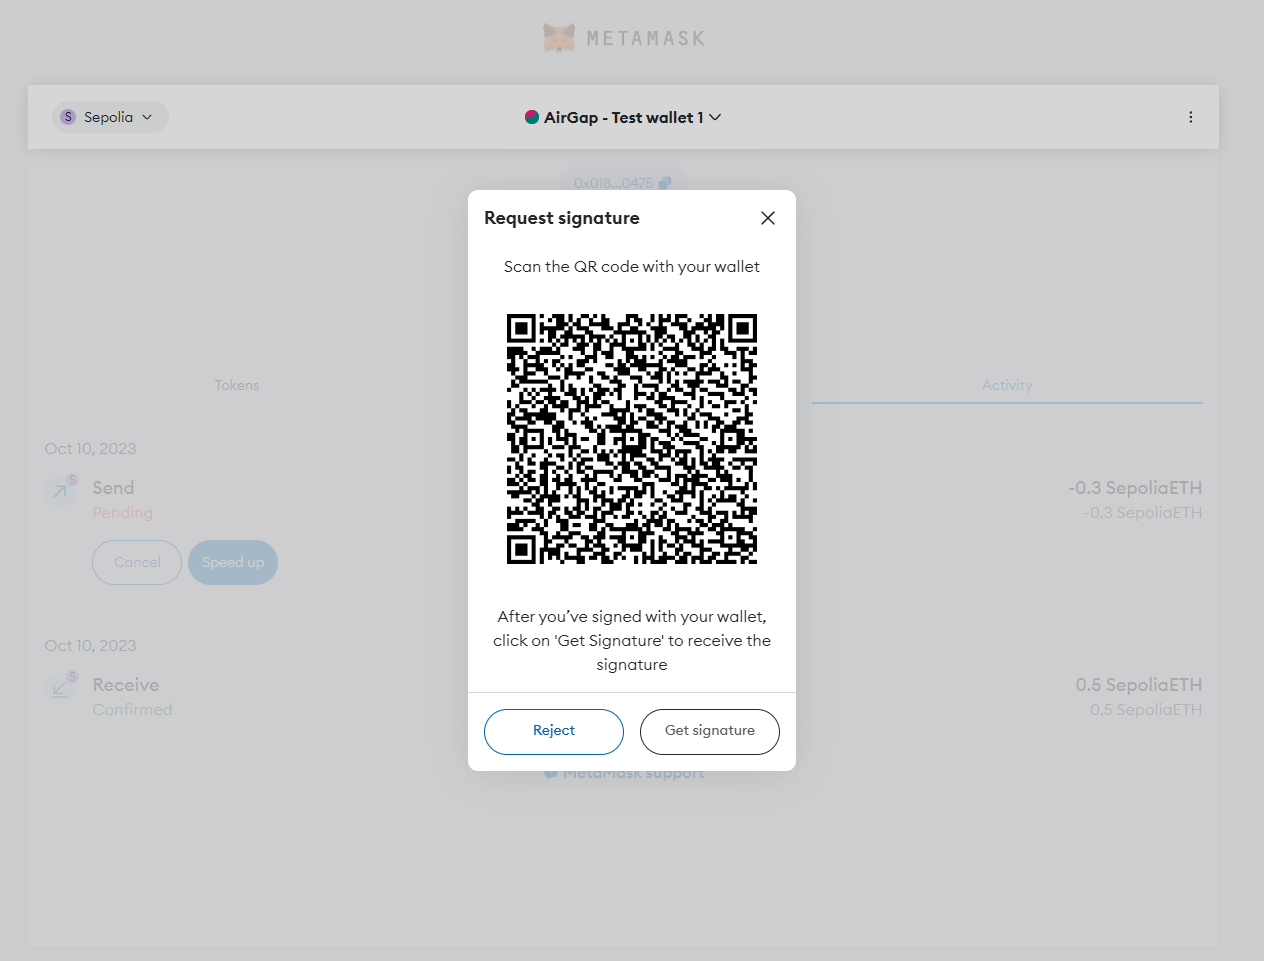Expand the AirGap - Test wallet 1 account menu
This screenshot has width=1264, height=961.
tap(623, 117)
